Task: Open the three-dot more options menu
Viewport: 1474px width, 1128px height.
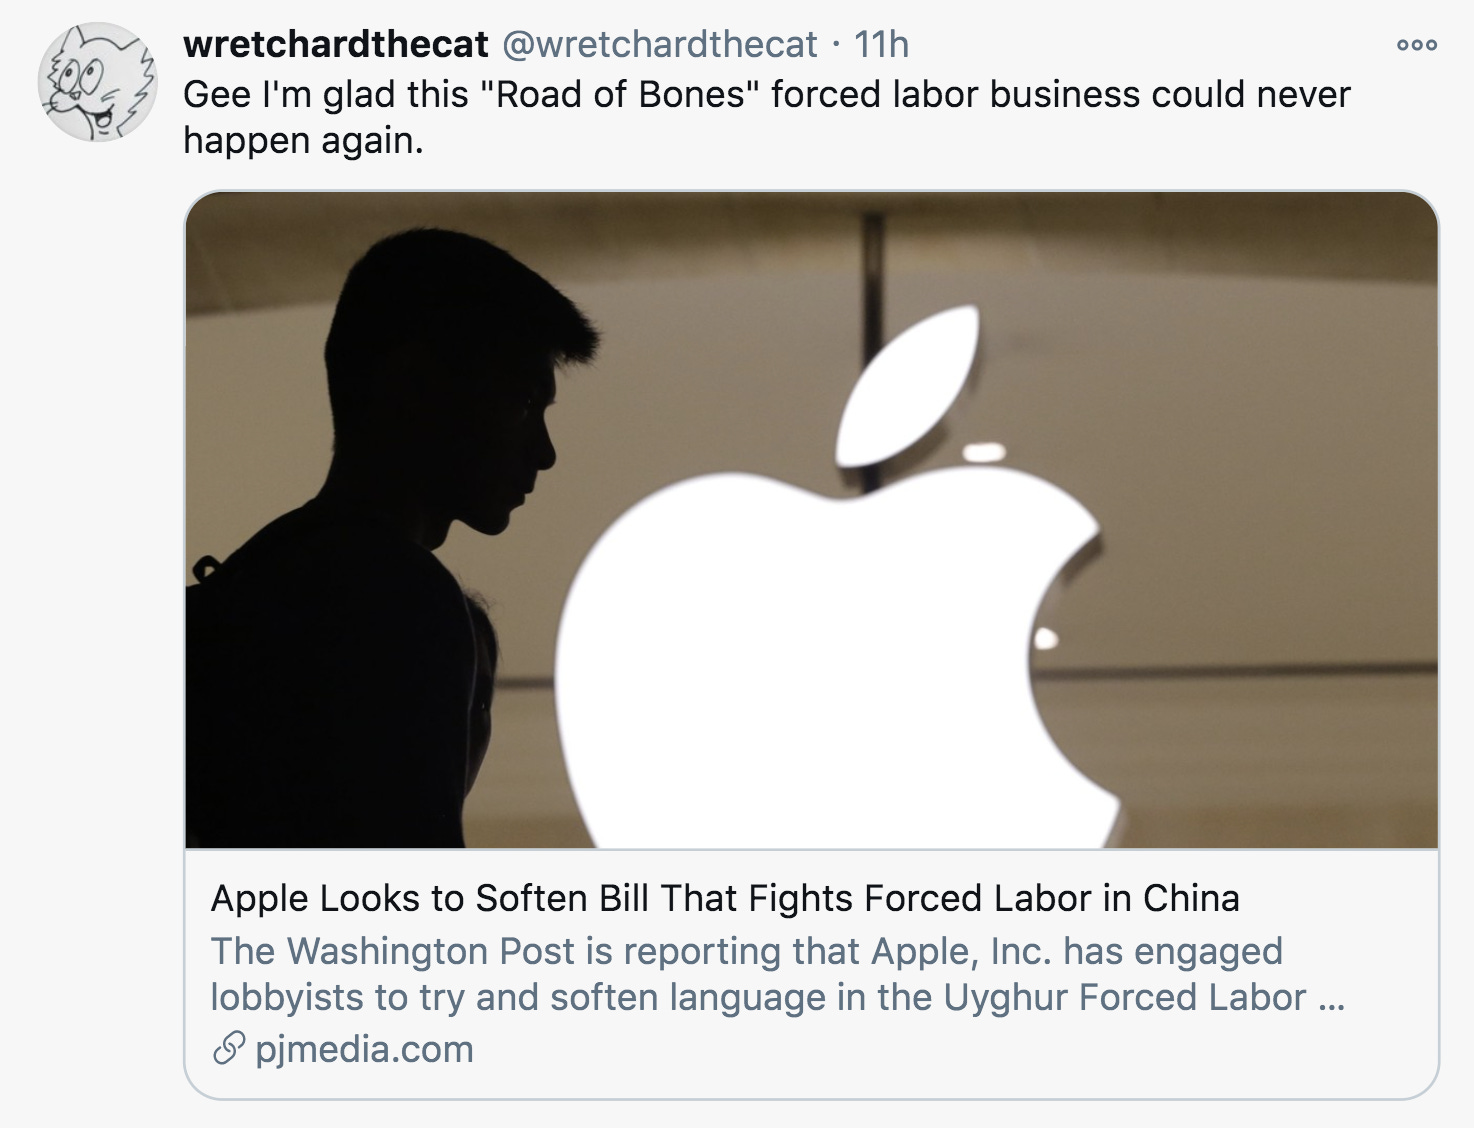Action: pos(1417,45)
